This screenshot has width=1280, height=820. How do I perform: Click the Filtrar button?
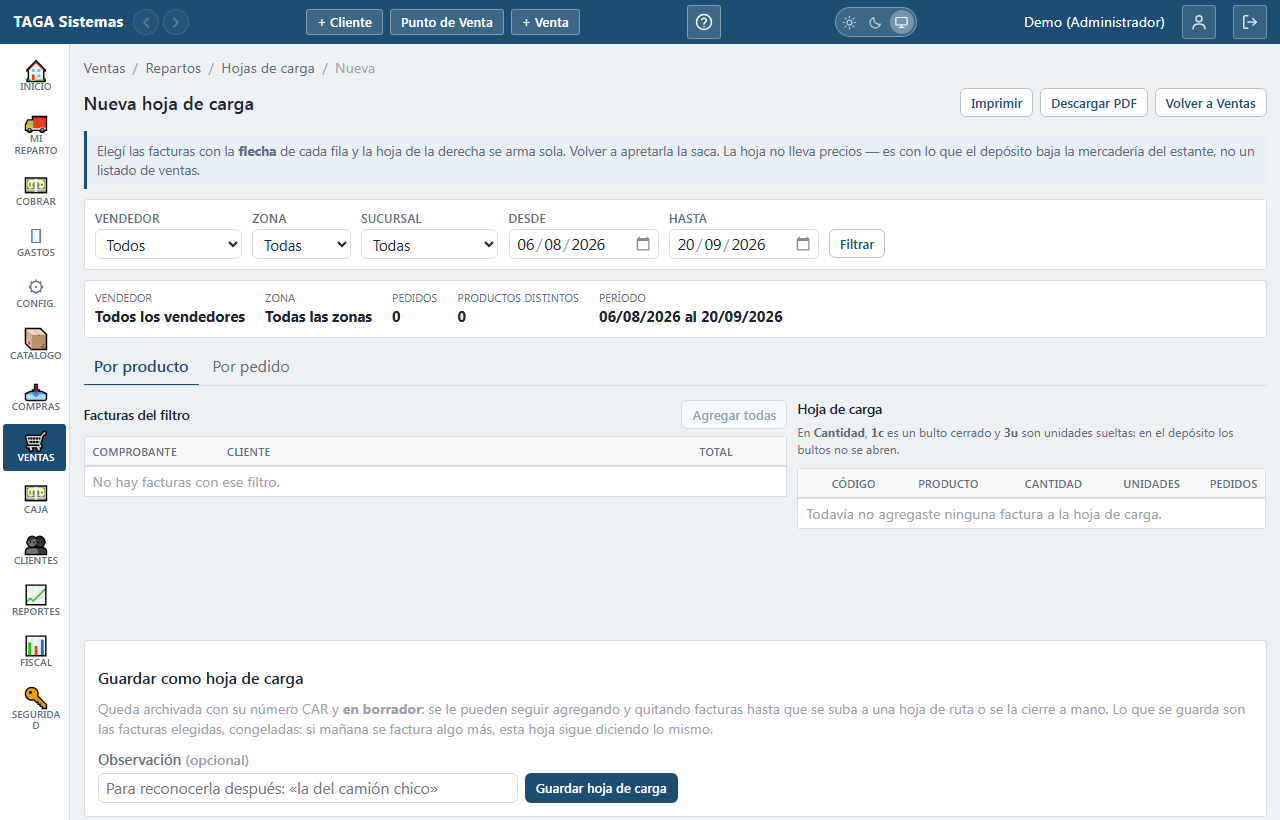pyautogui.click(x=857, y=244)
